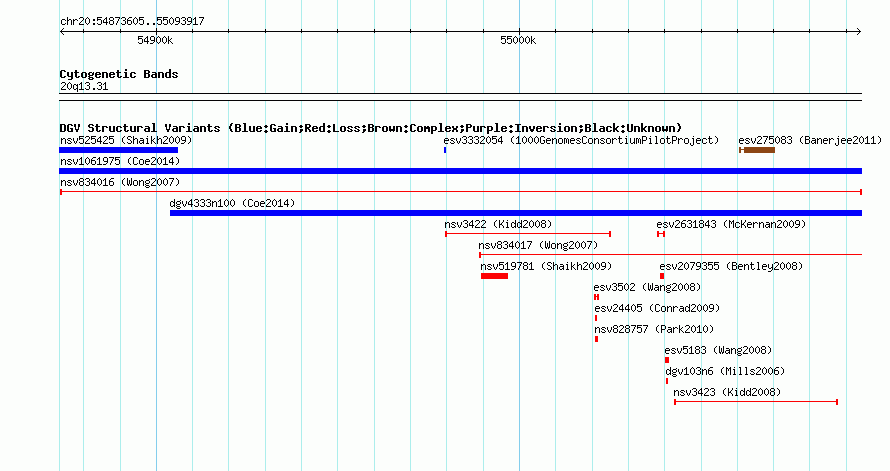This screenshot has height=471, width=890.
Task: Select the blue nsv525425 gain bar
Action: [x=119, y=150]
